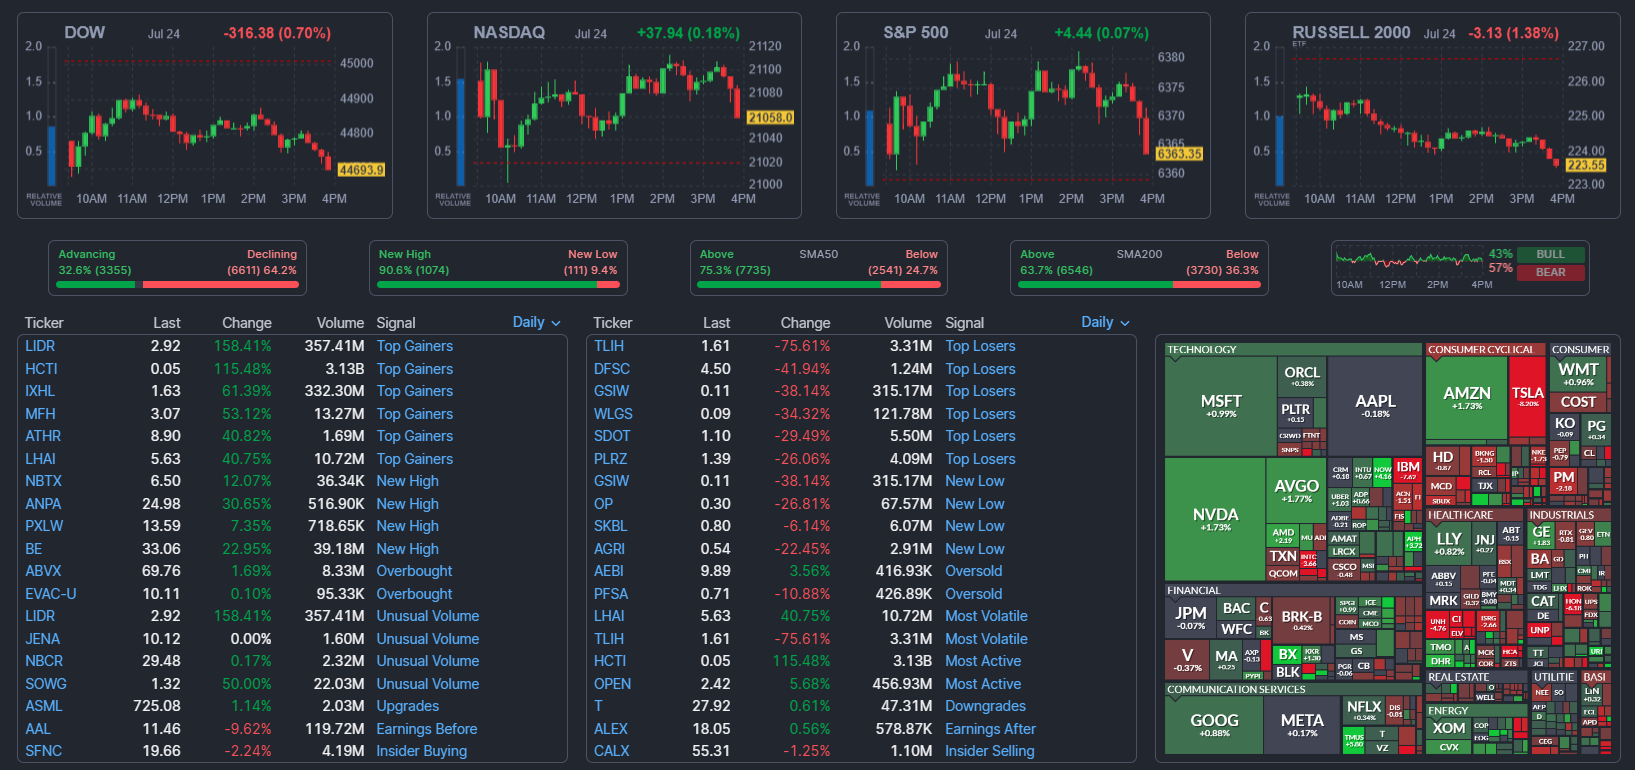
Task: Click the New High versus New Low bar
Action: coord(498,269)
